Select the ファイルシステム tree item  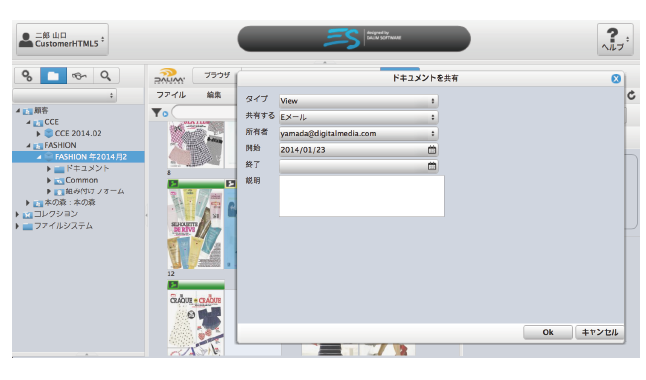(63, 225)
